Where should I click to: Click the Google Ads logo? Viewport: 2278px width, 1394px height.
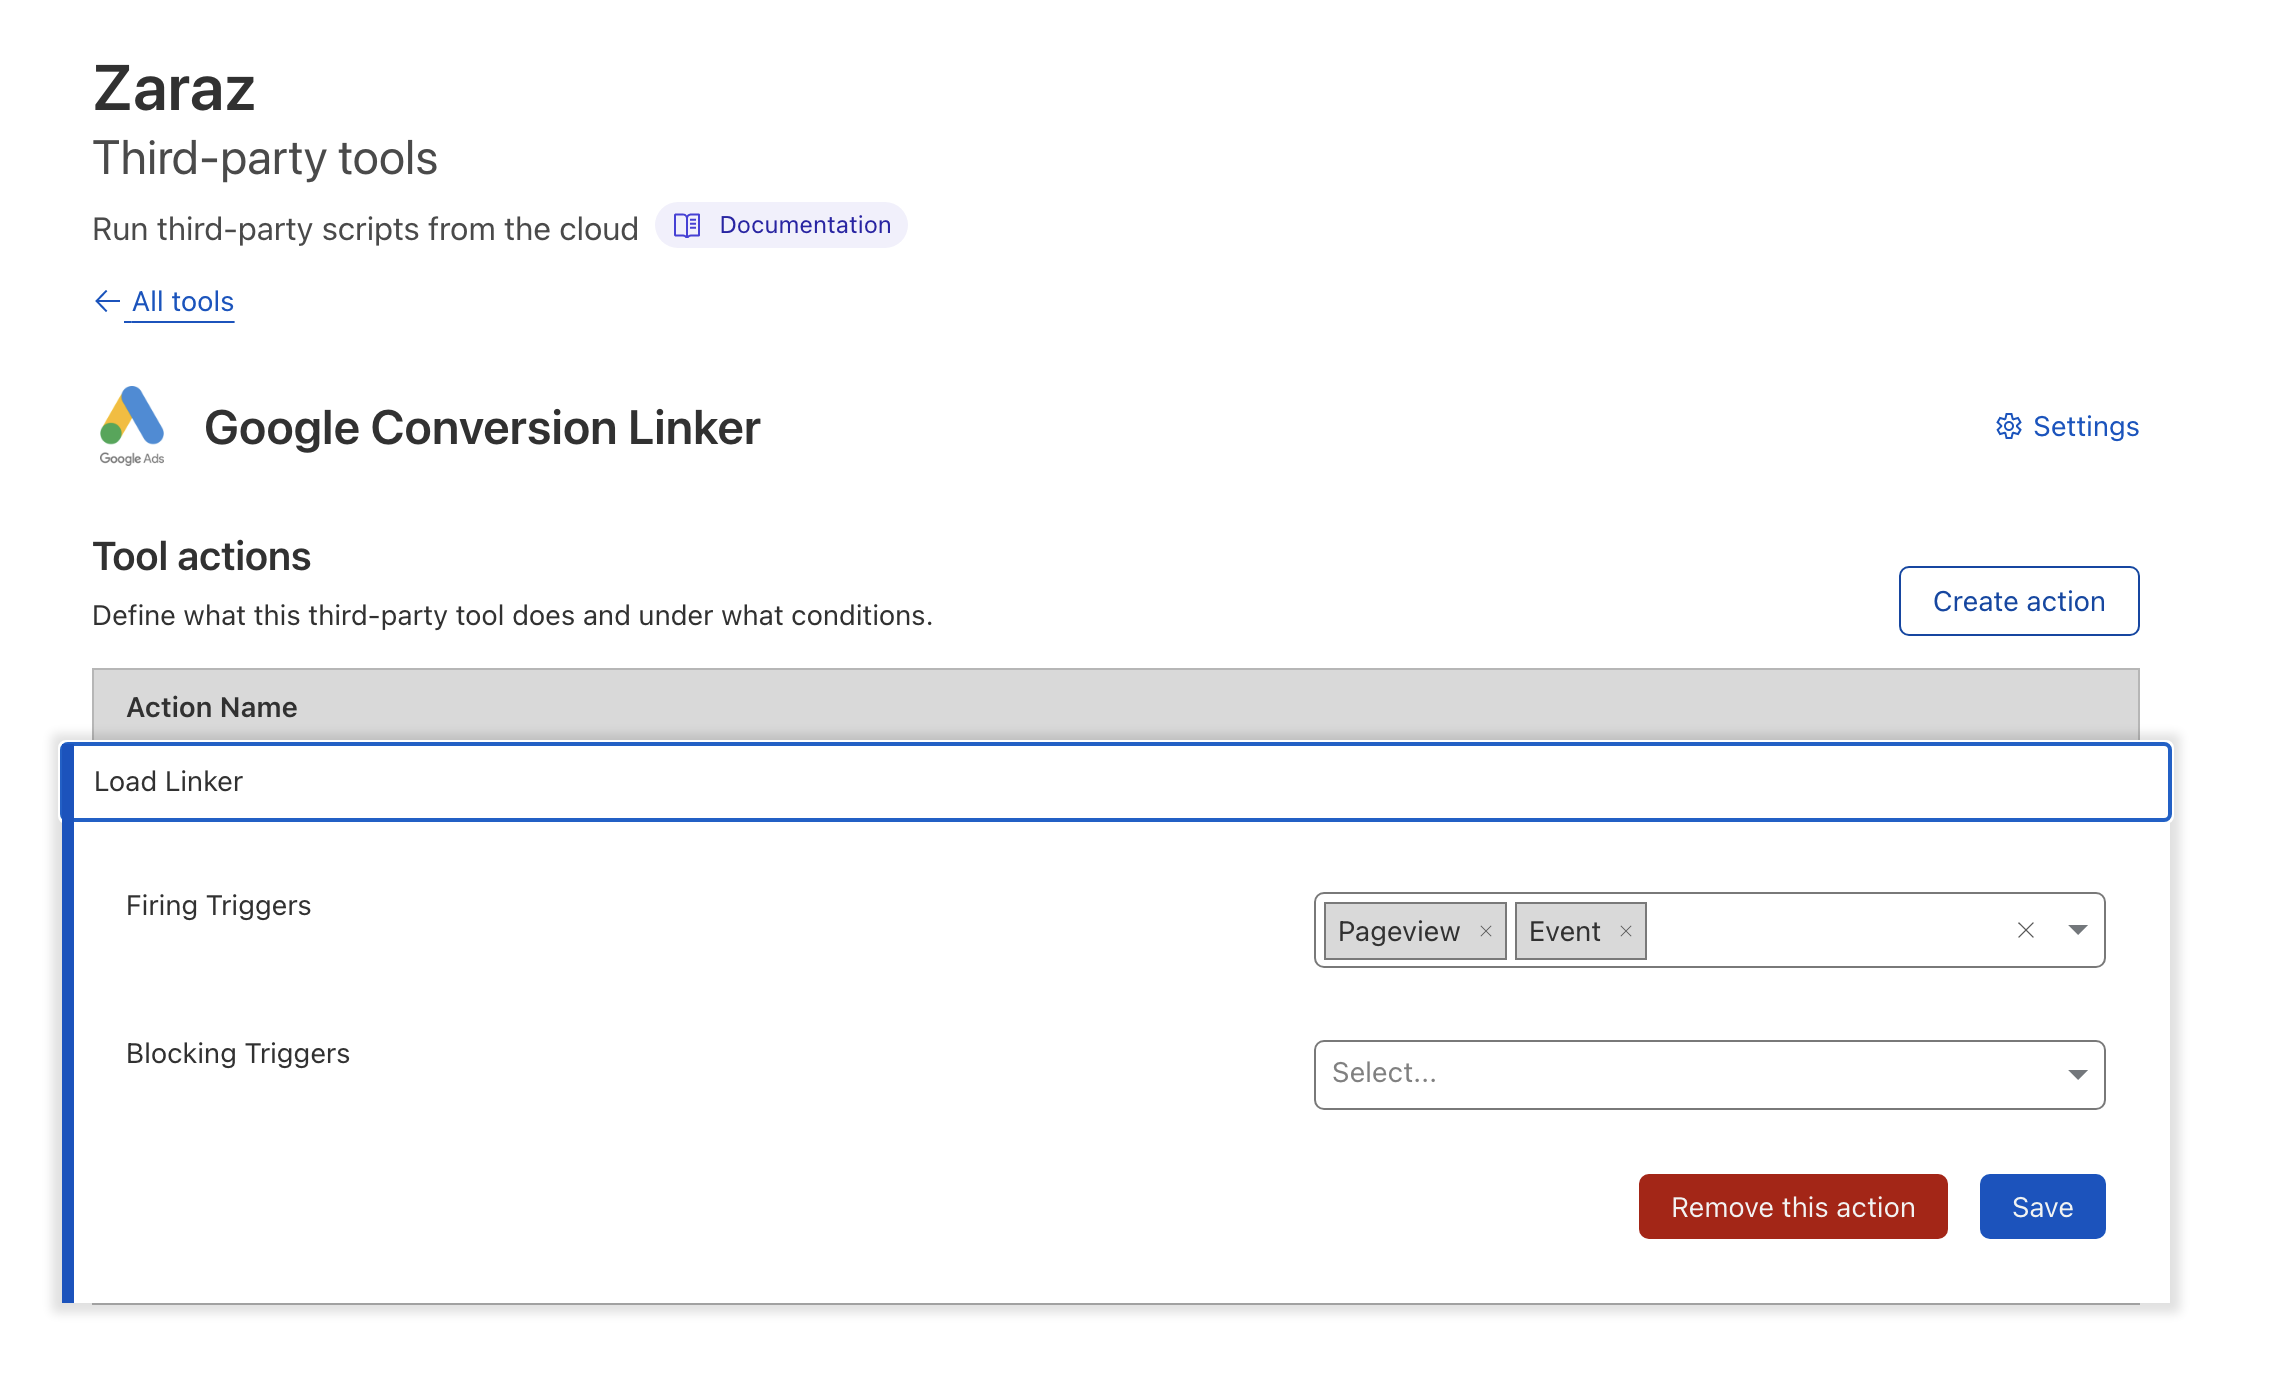(132, 426)
